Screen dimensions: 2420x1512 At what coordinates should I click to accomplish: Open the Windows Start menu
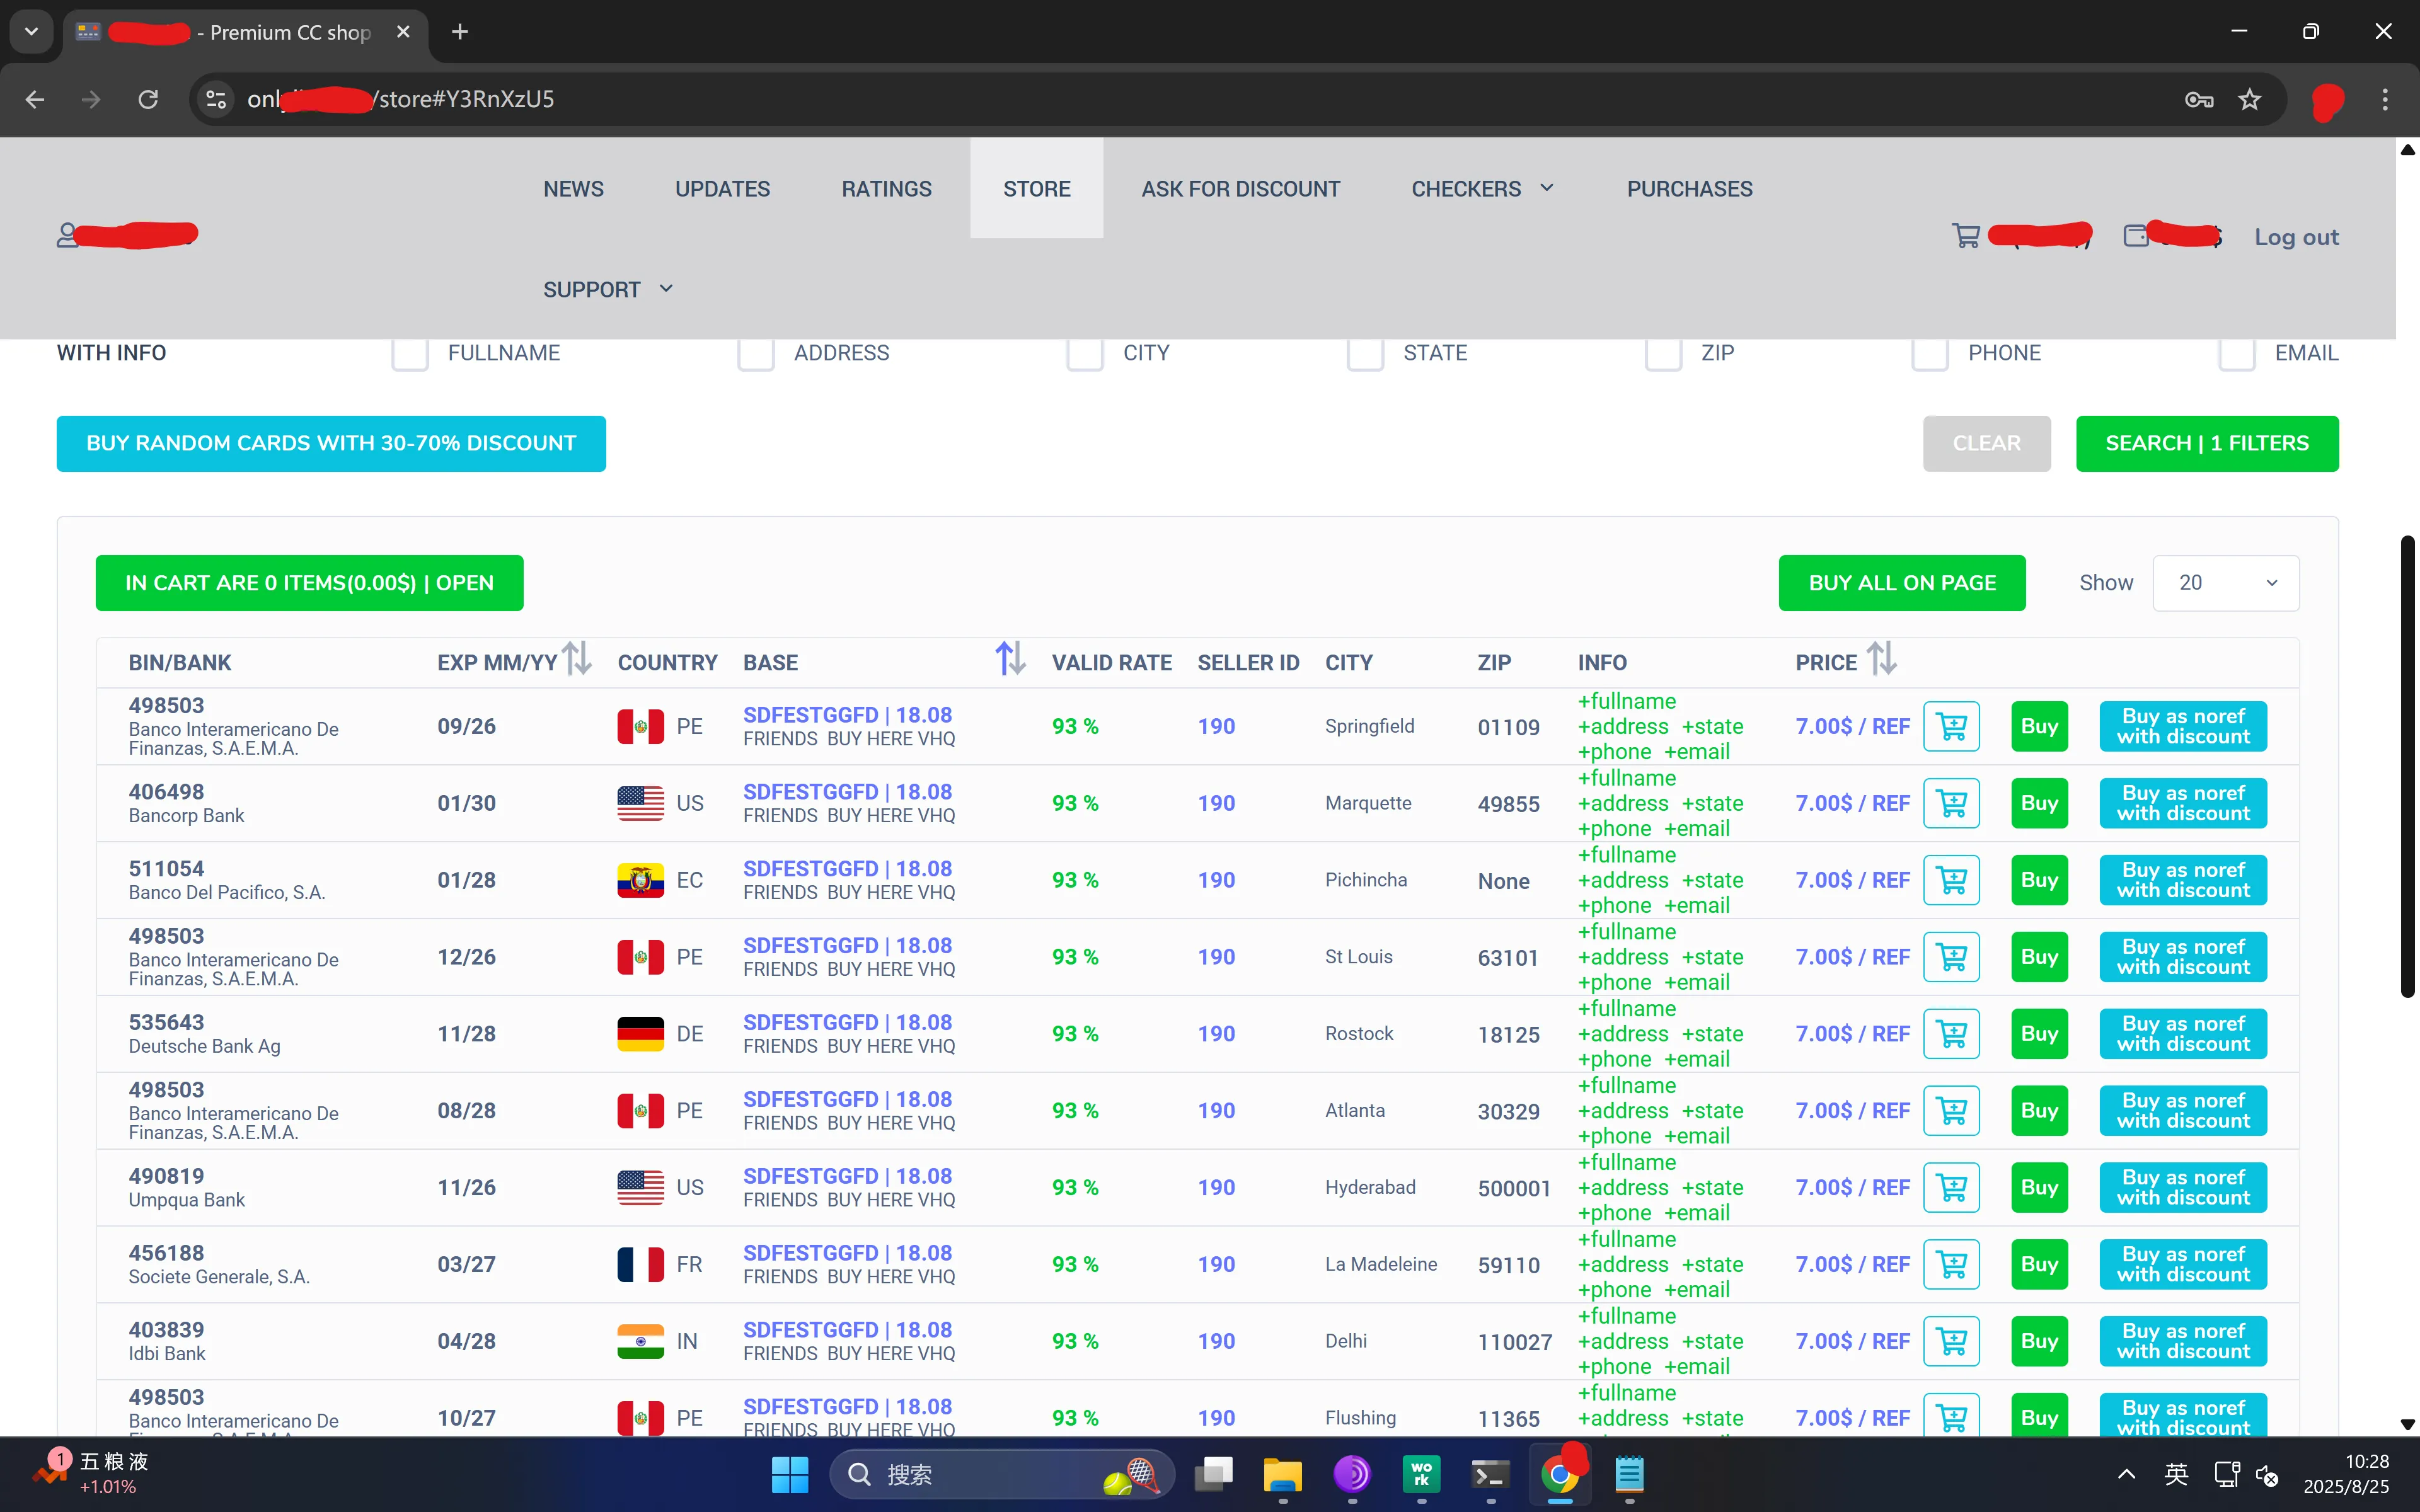pyautogui.click(x=790, y=1474)
